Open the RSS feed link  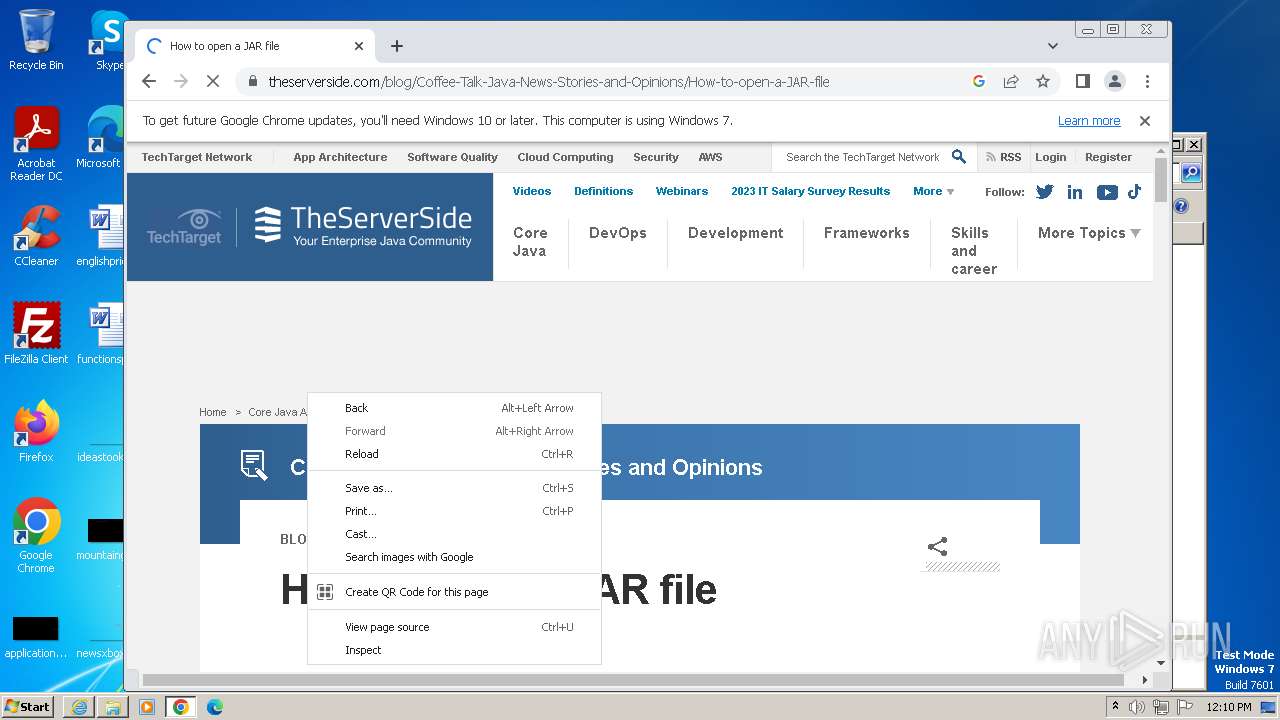tap(1003, 157)
